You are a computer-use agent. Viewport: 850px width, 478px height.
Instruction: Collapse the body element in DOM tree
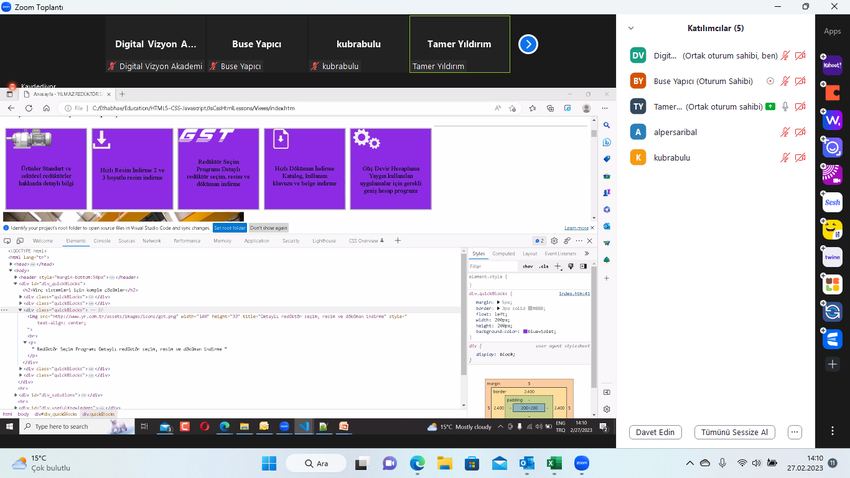pos(10,270)
